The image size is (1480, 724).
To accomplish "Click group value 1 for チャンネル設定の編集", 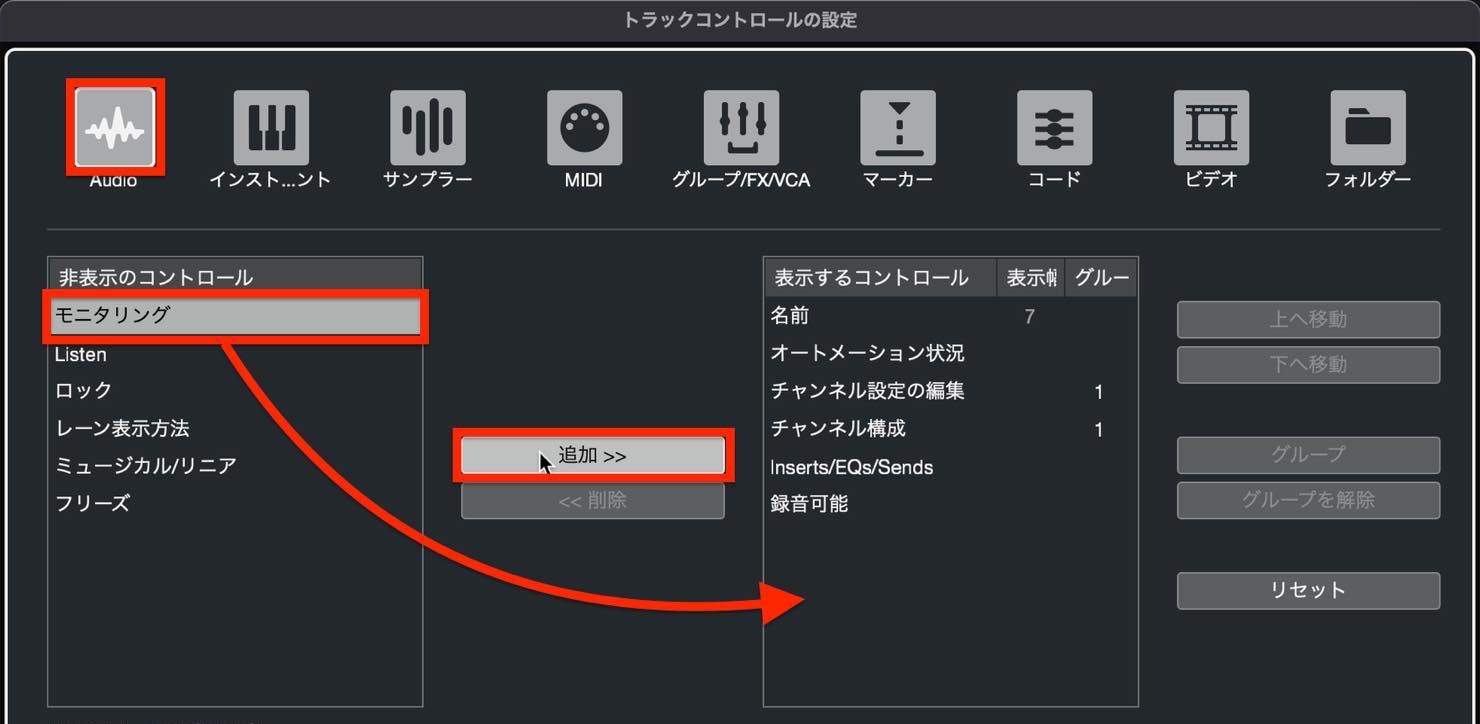I will (x=1099, y=392).
